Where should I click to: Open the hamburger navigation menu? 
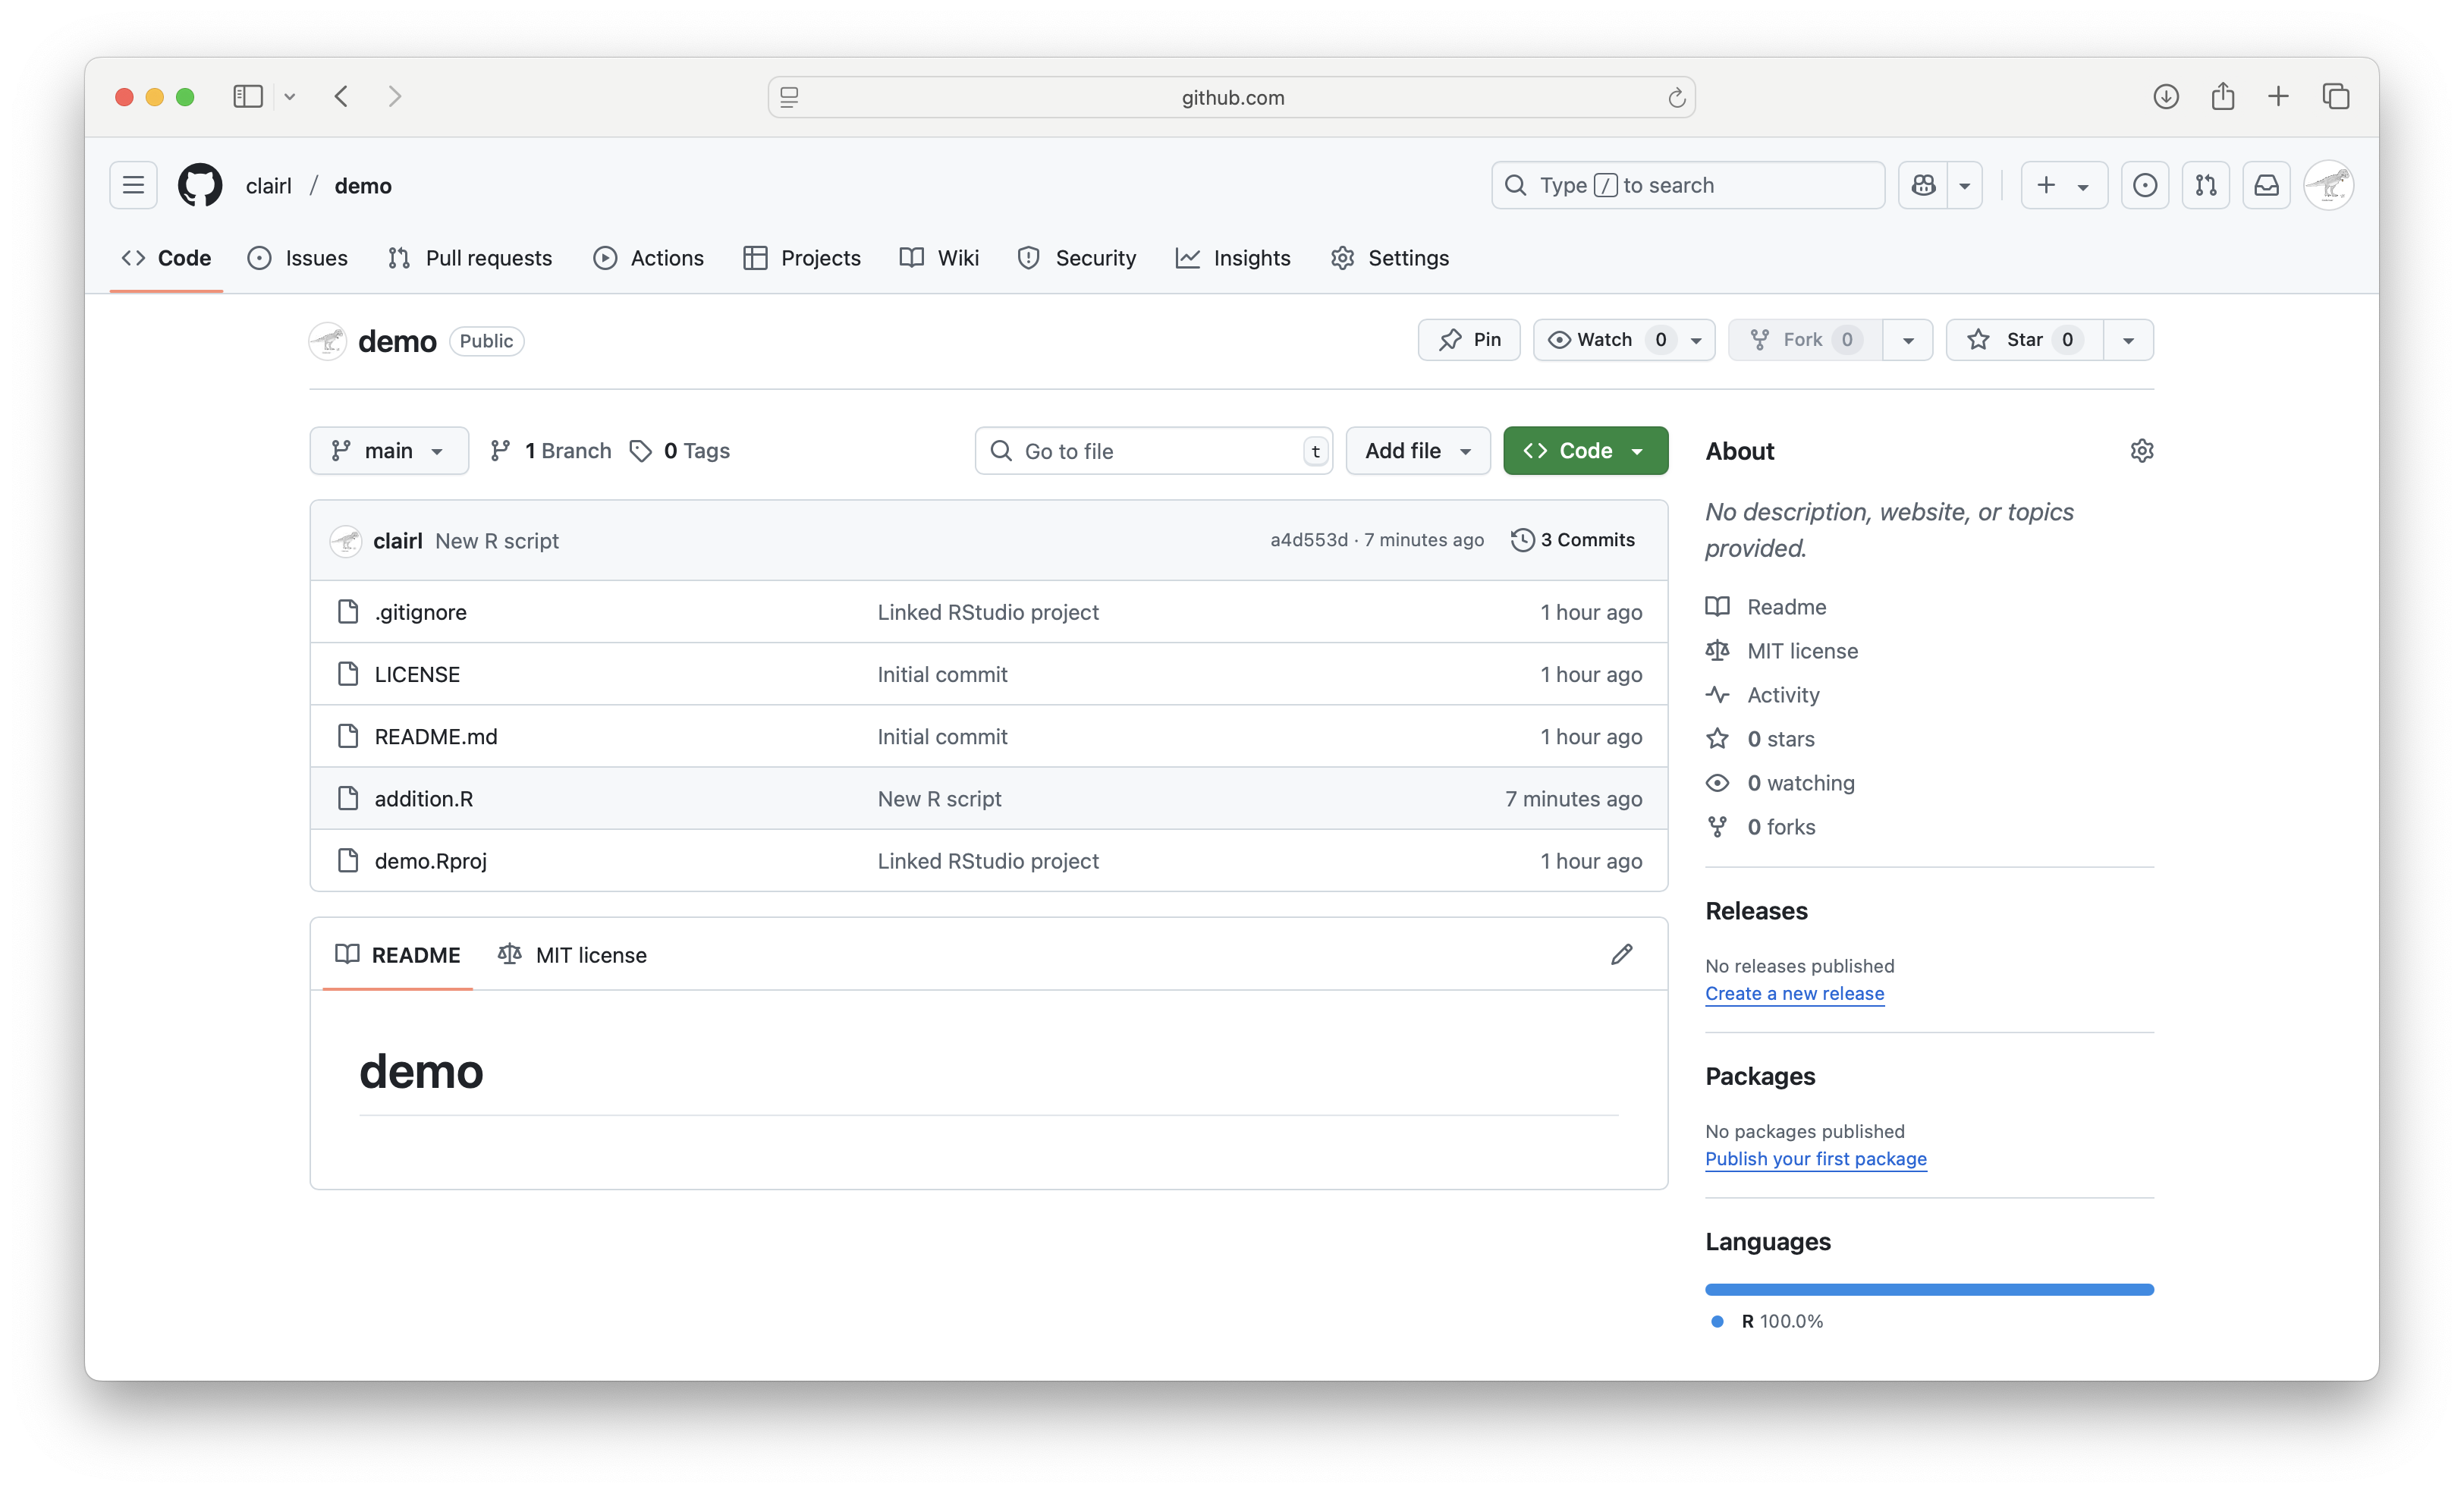pos(133,185)
